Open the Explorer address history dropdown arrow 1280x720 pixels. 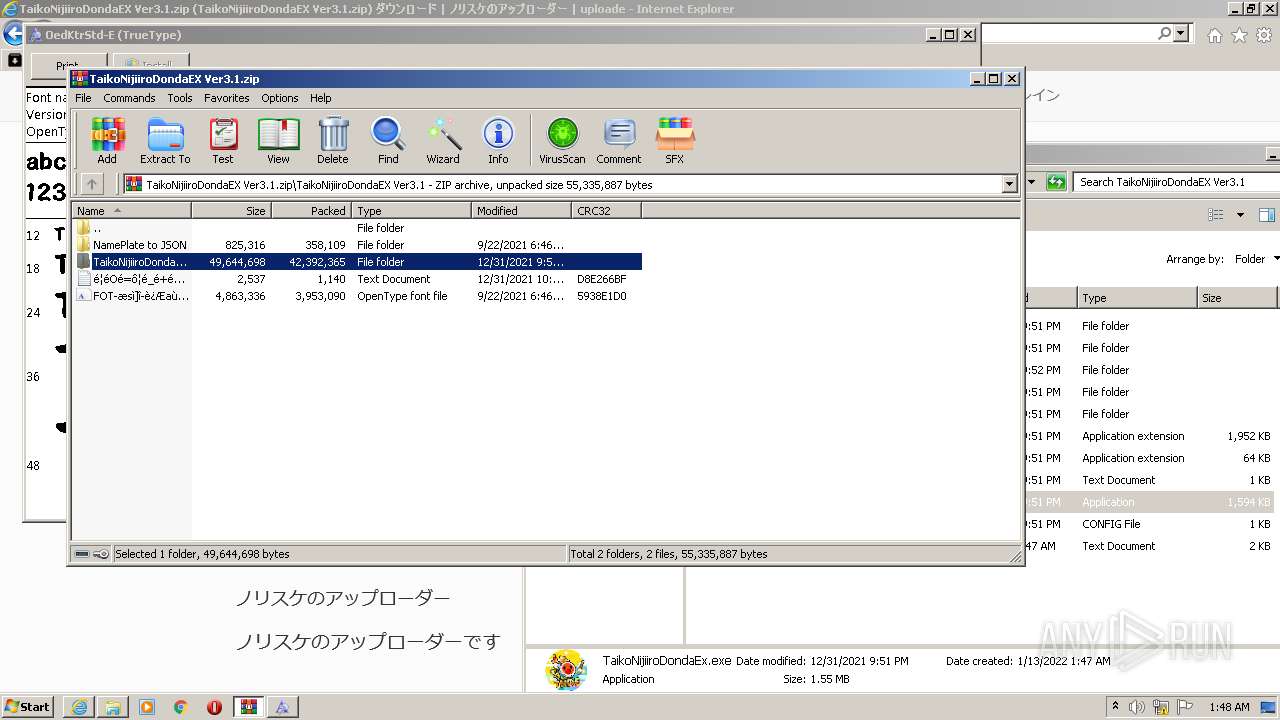coord(1032,182)
